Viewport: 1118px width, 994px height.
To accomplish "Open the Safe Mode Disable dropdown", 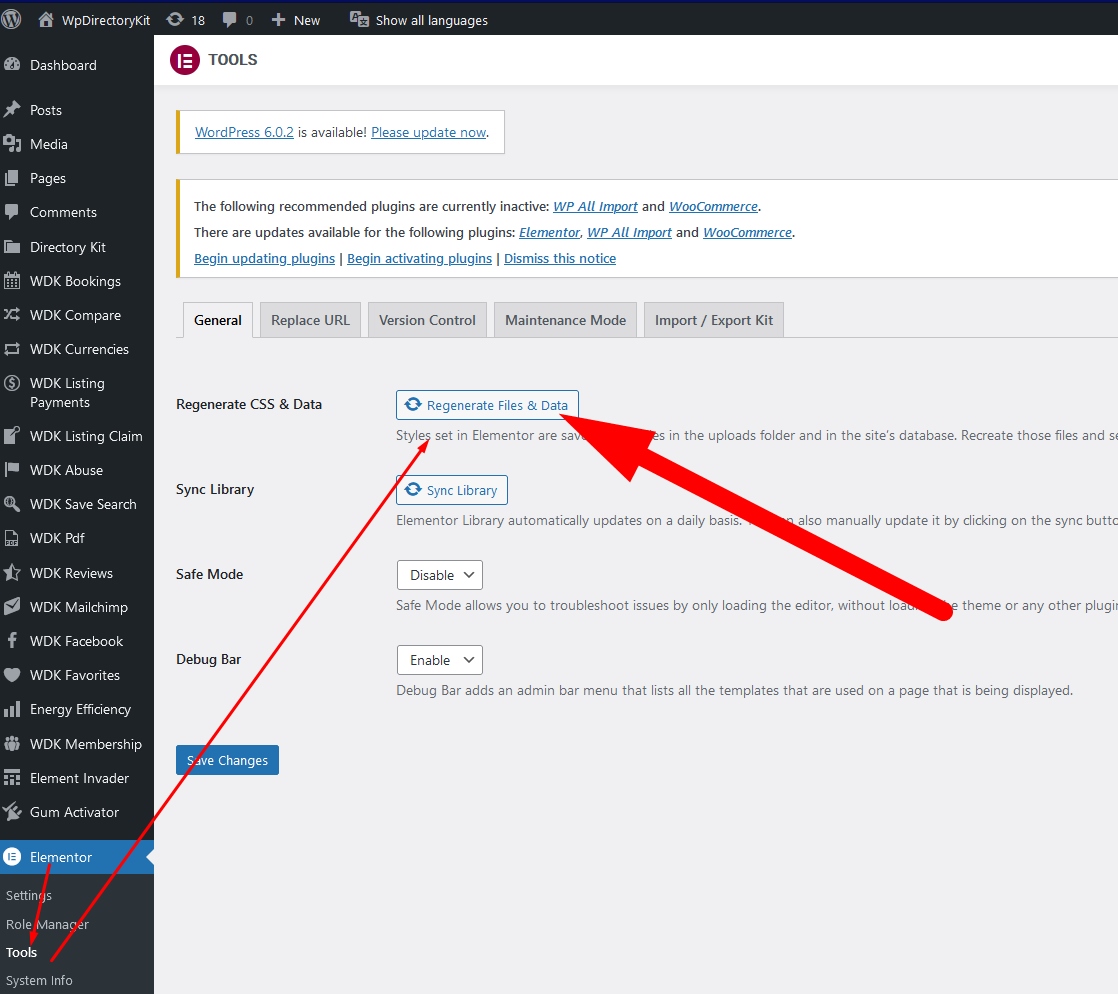I will coord(439,575).
